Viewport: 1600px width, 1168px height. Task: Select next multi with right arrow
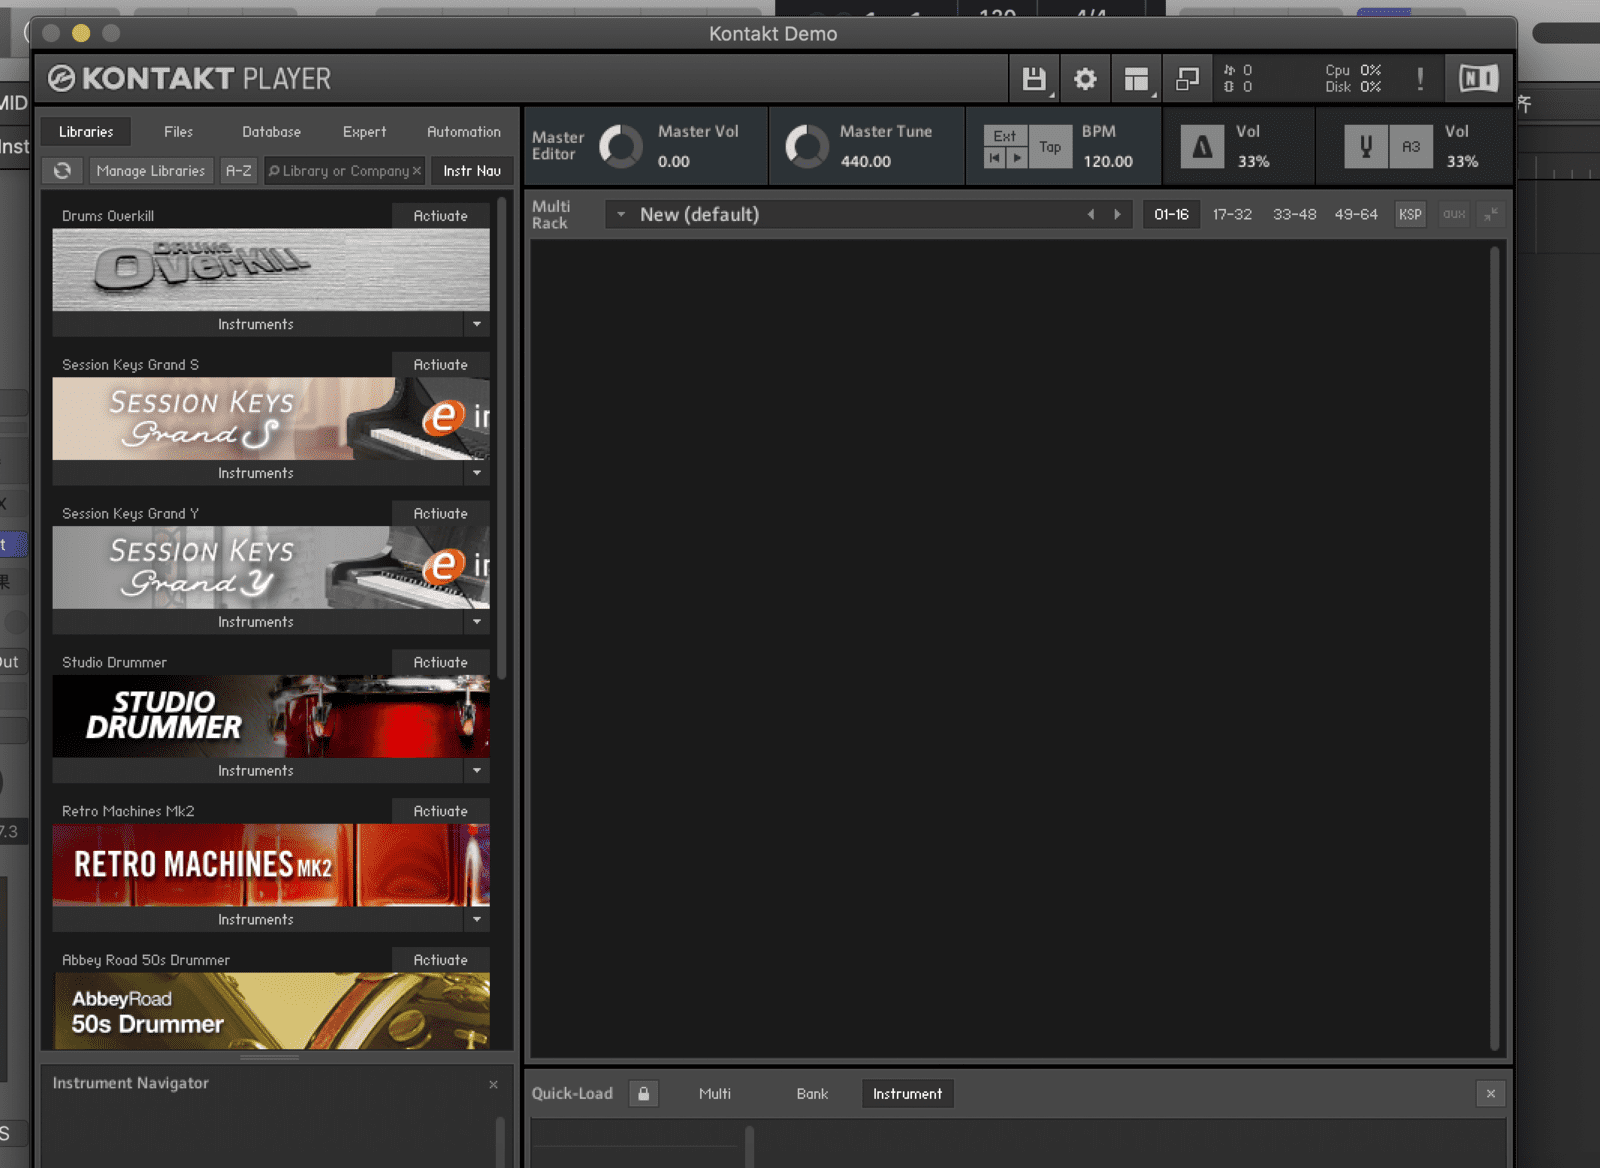point(1117,215)
